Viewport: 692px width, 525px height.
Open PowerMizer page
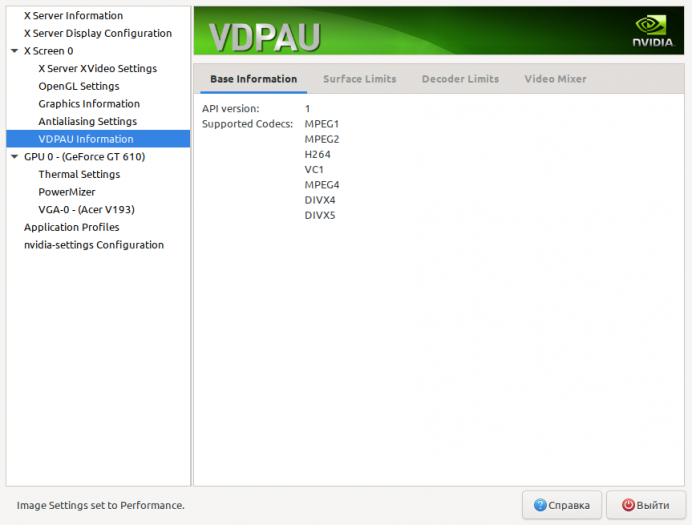[x=67, y=192]
